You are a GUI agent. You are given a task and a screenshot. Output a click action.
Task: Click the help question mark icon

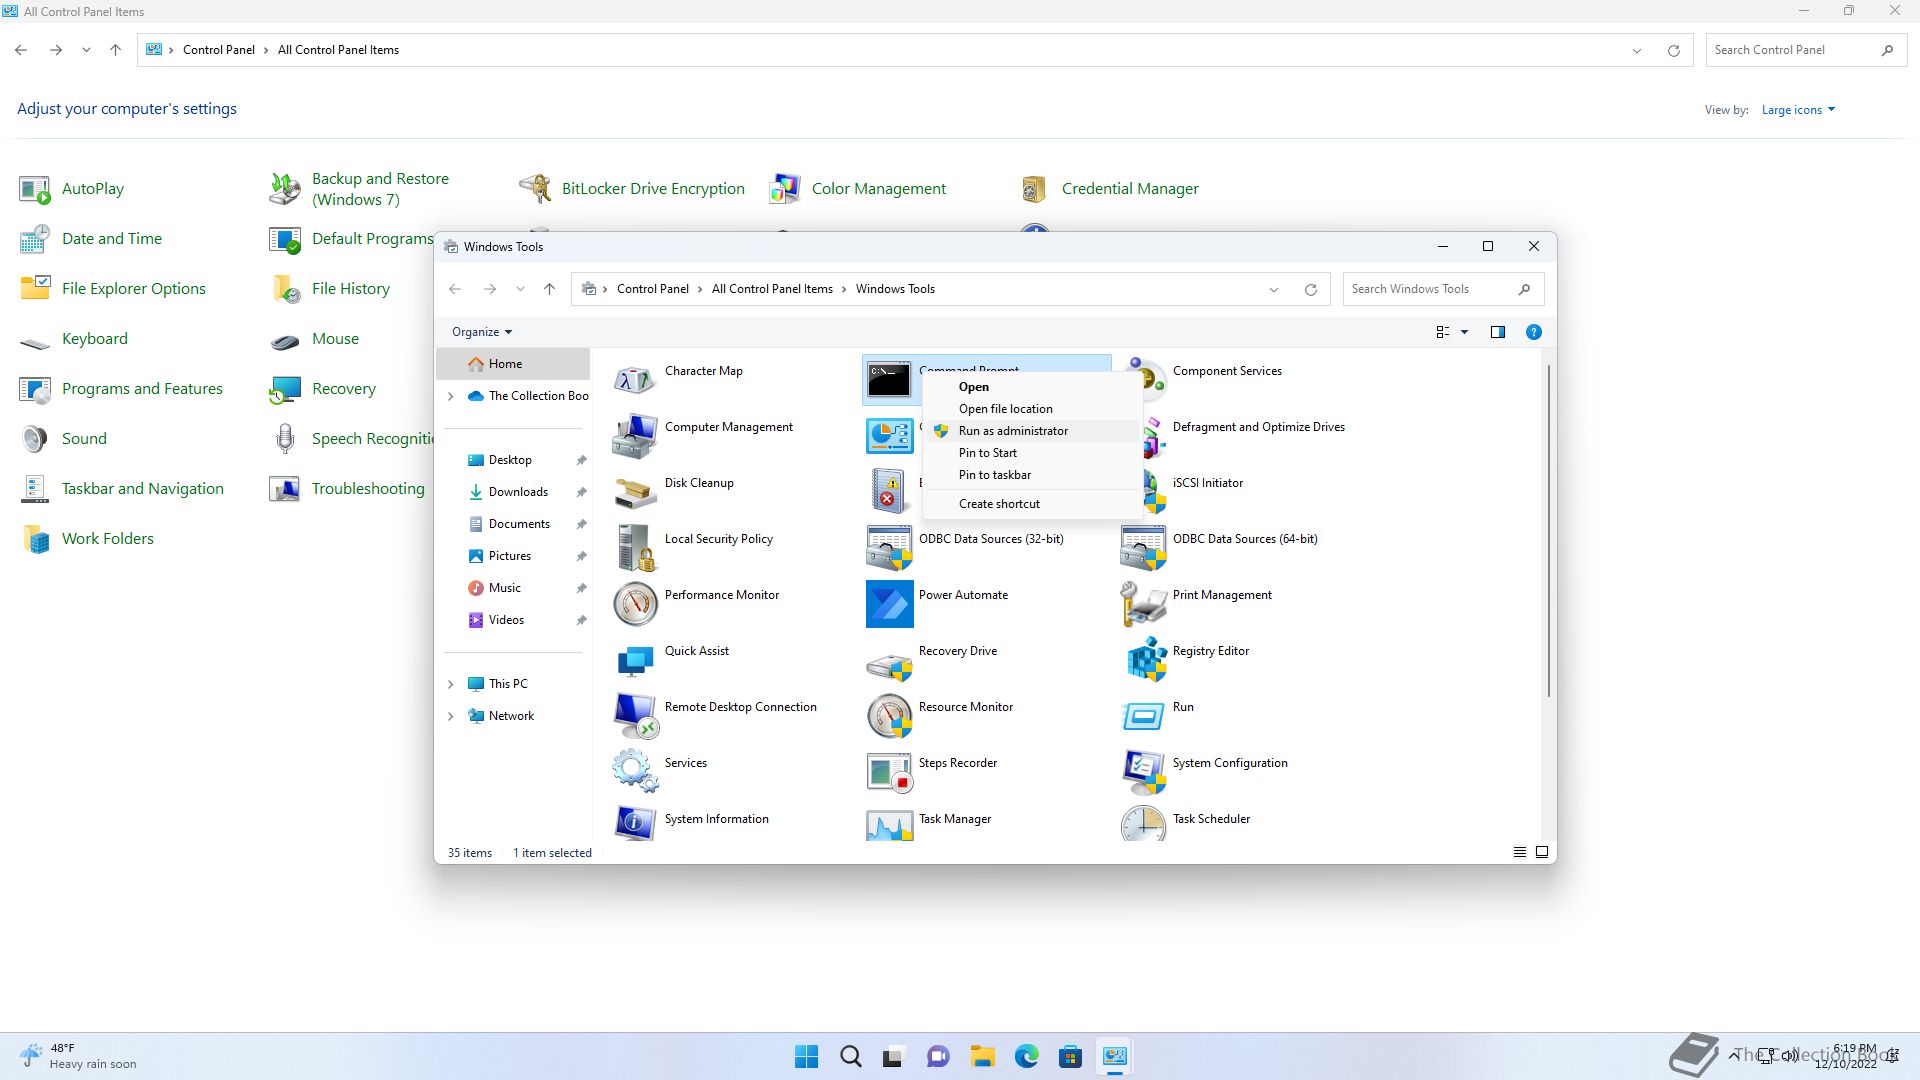(x=1533, y=332)
